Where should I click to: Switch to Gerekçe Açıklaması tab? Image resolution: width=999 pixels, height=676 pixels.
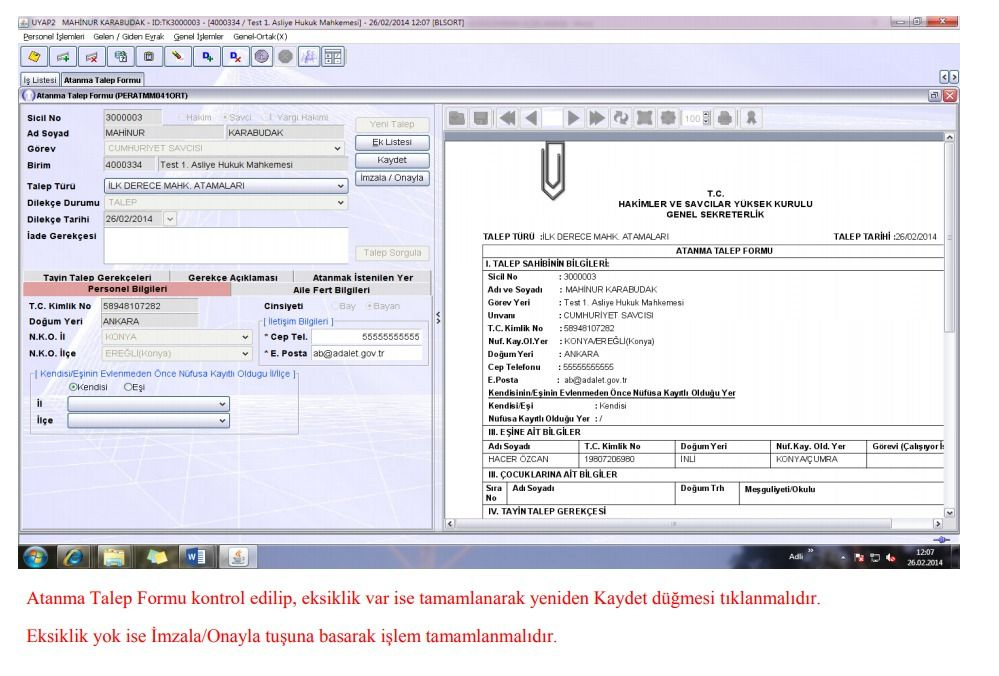click(233, 277)
